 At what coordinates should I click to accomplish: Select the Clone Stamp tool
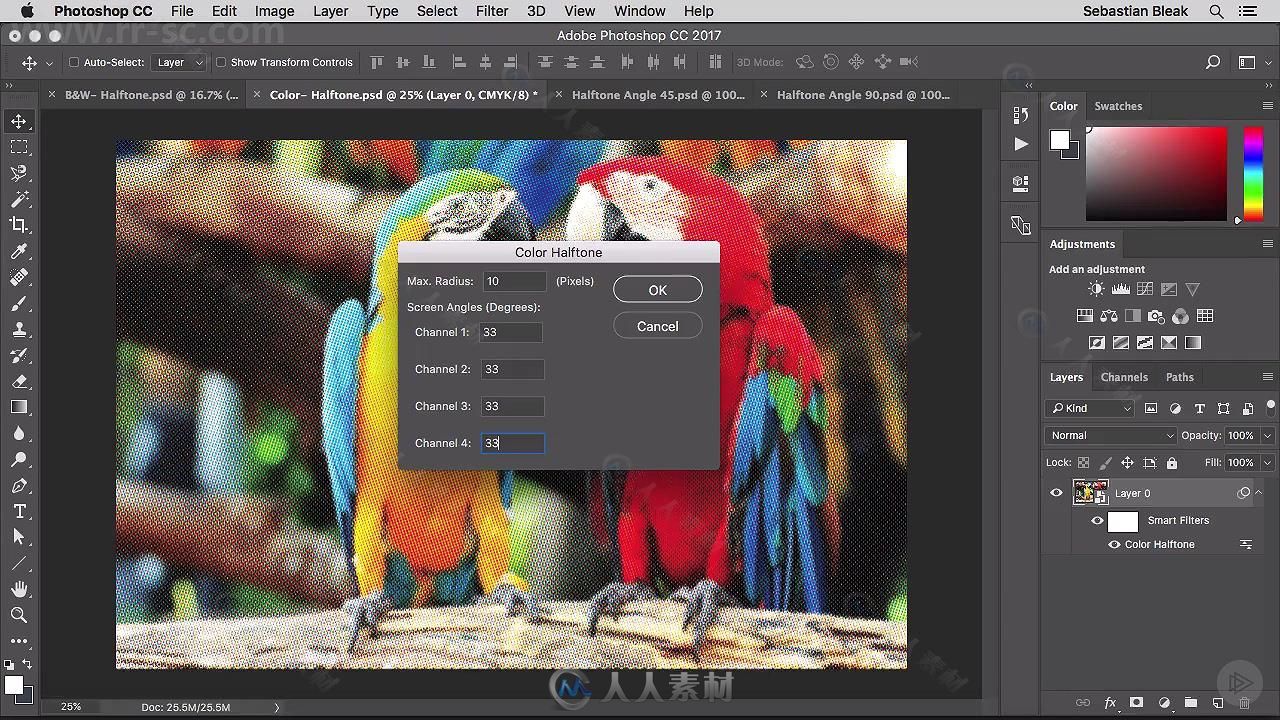pos(19,329)
